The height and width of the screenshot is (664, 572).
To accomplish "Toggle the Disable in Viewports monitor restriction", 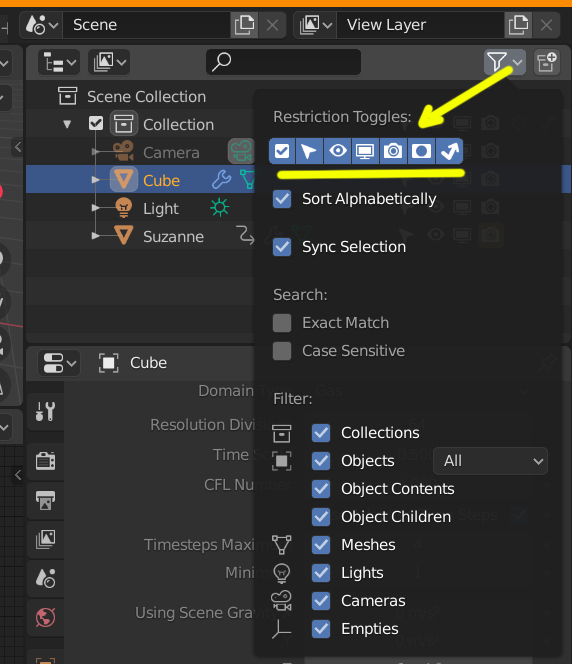I will [x=365, y=151].
